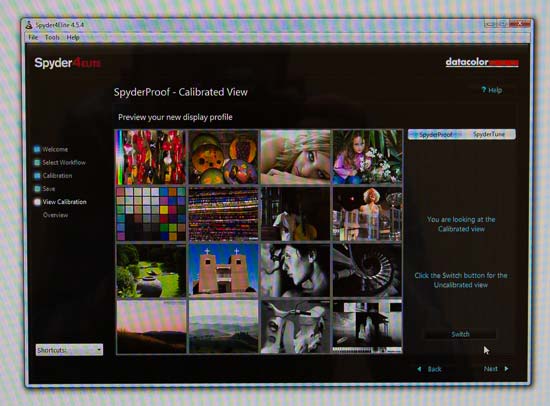
Task: Open the Shortcuts dropdown
Action: [69, 350]
